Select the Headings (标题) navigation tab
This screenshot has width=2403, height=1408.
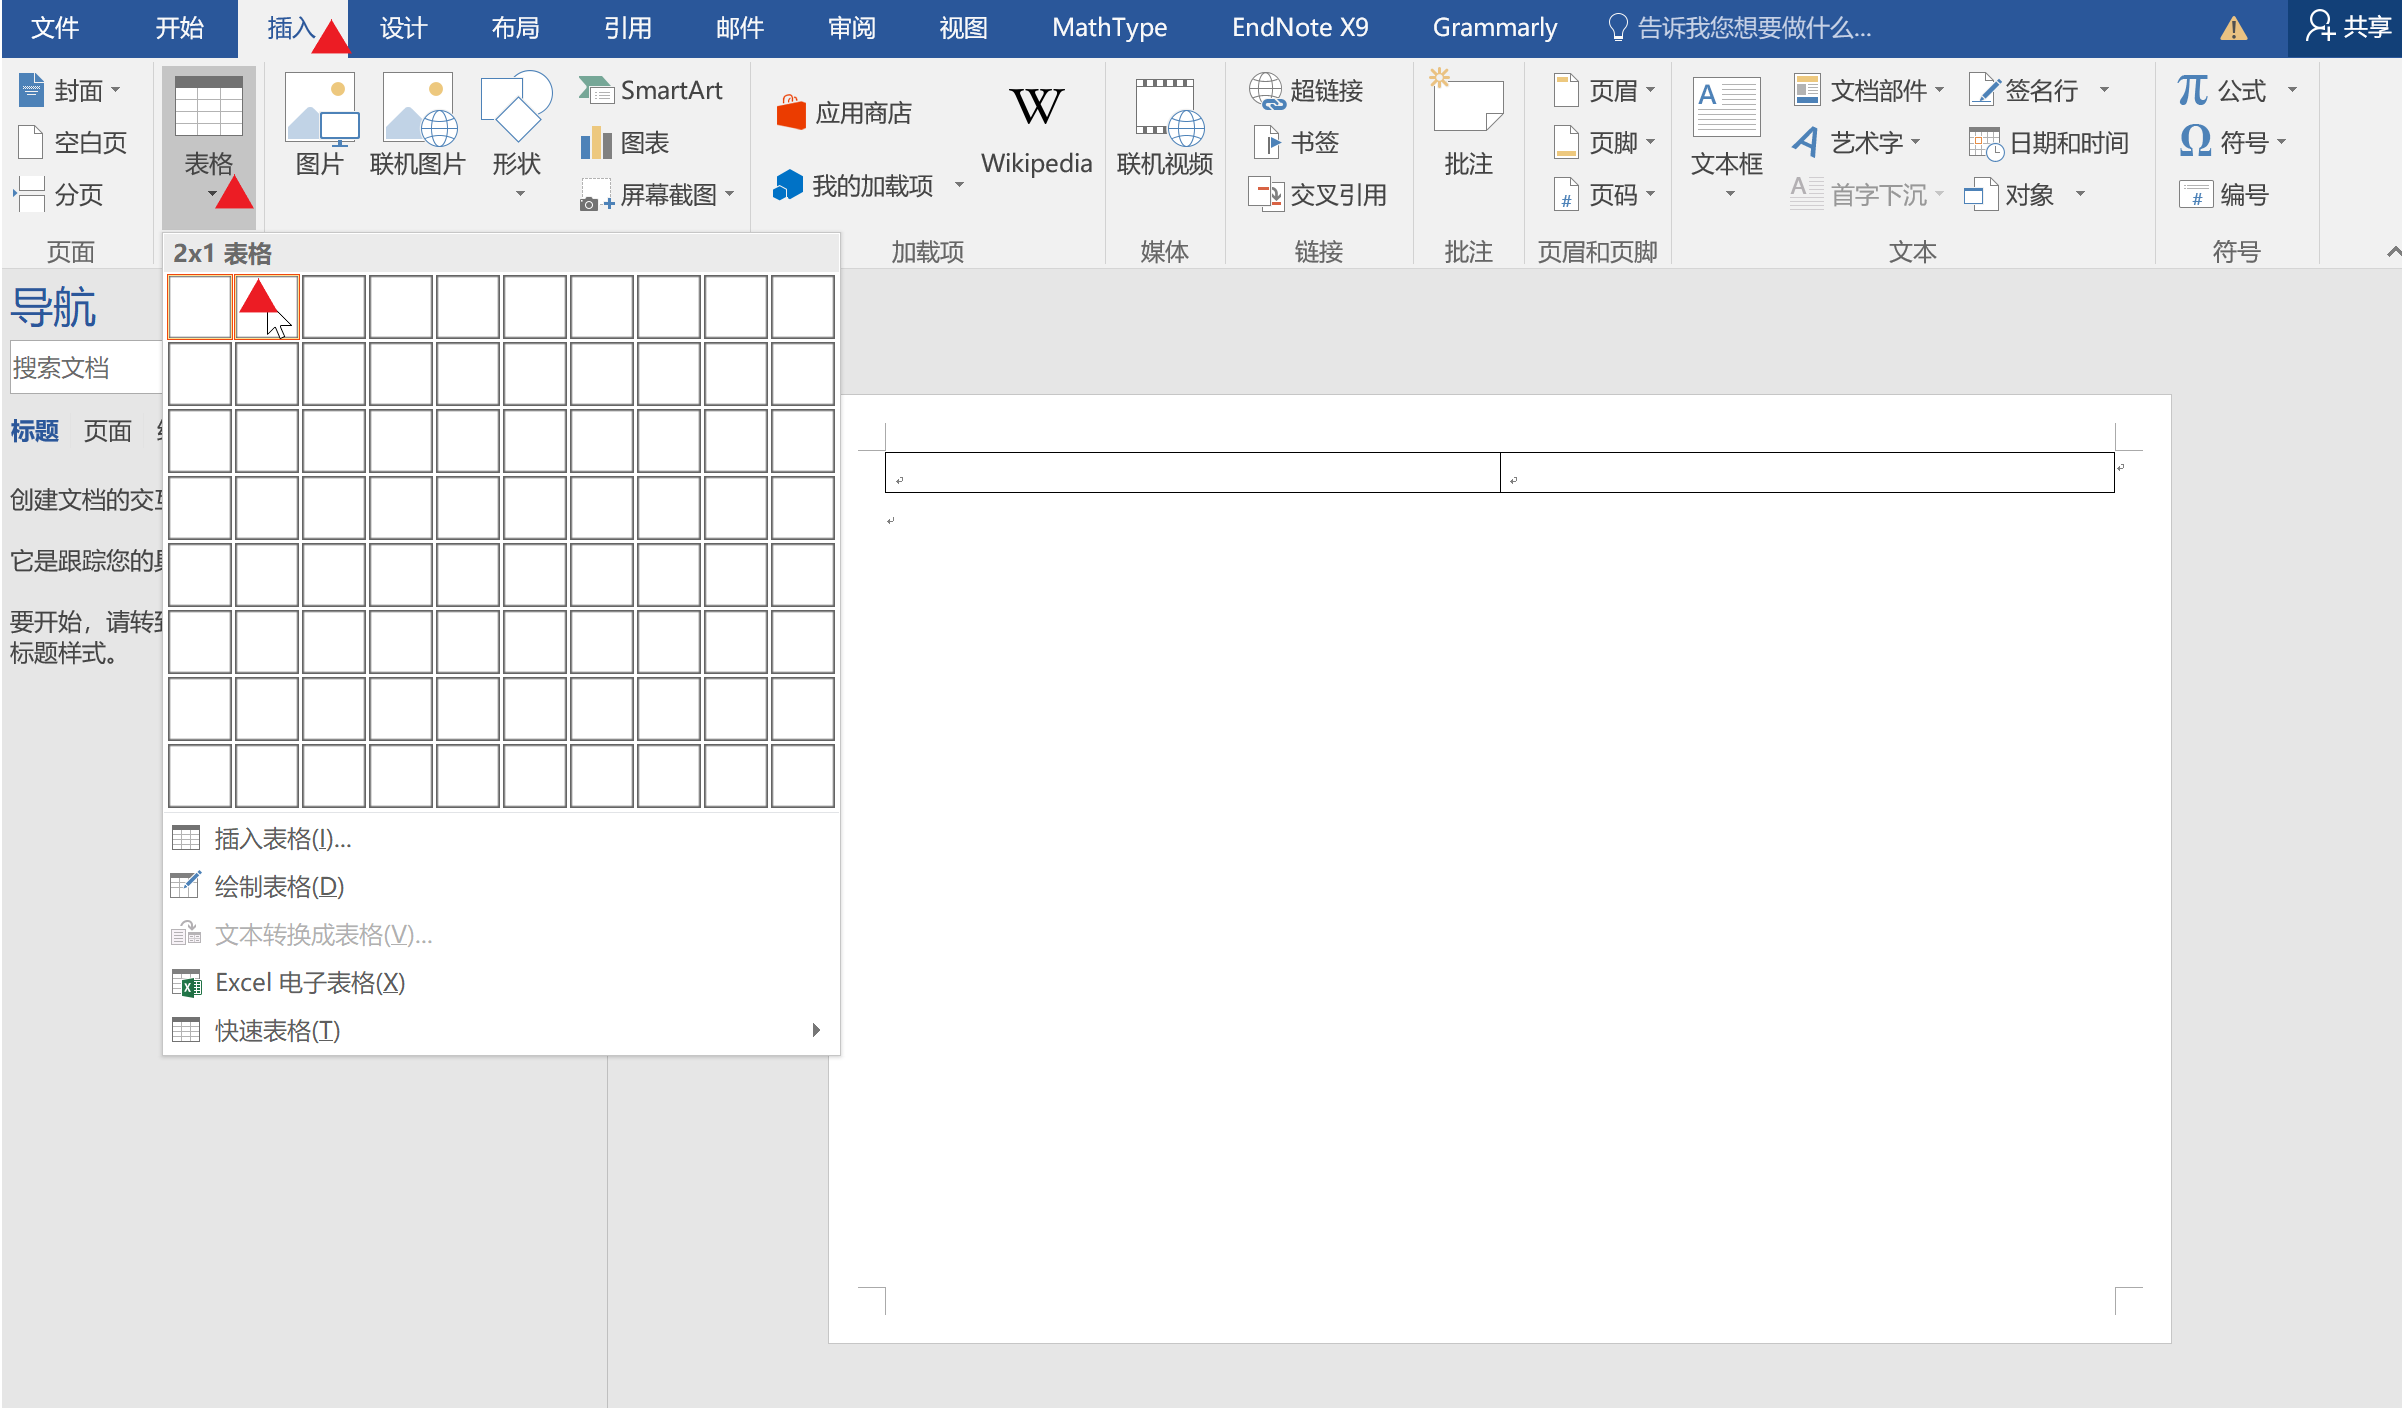pyautogui.click(x=35, y=431)
